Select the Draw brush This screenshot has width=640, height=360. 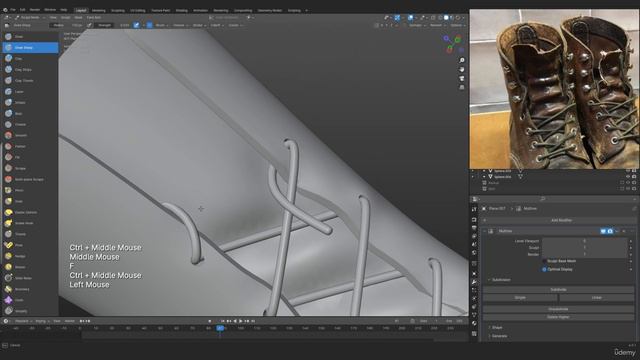[31, 37]
